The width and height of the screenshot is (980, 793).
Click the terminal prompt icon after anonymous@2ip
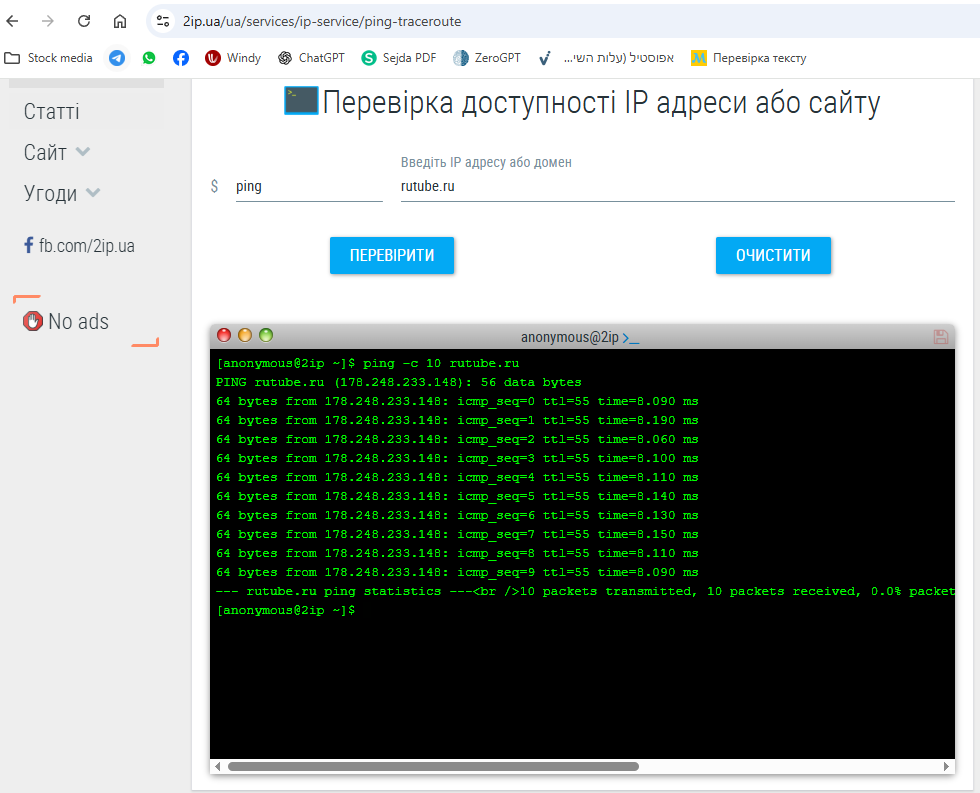click(x=631, y=338)
